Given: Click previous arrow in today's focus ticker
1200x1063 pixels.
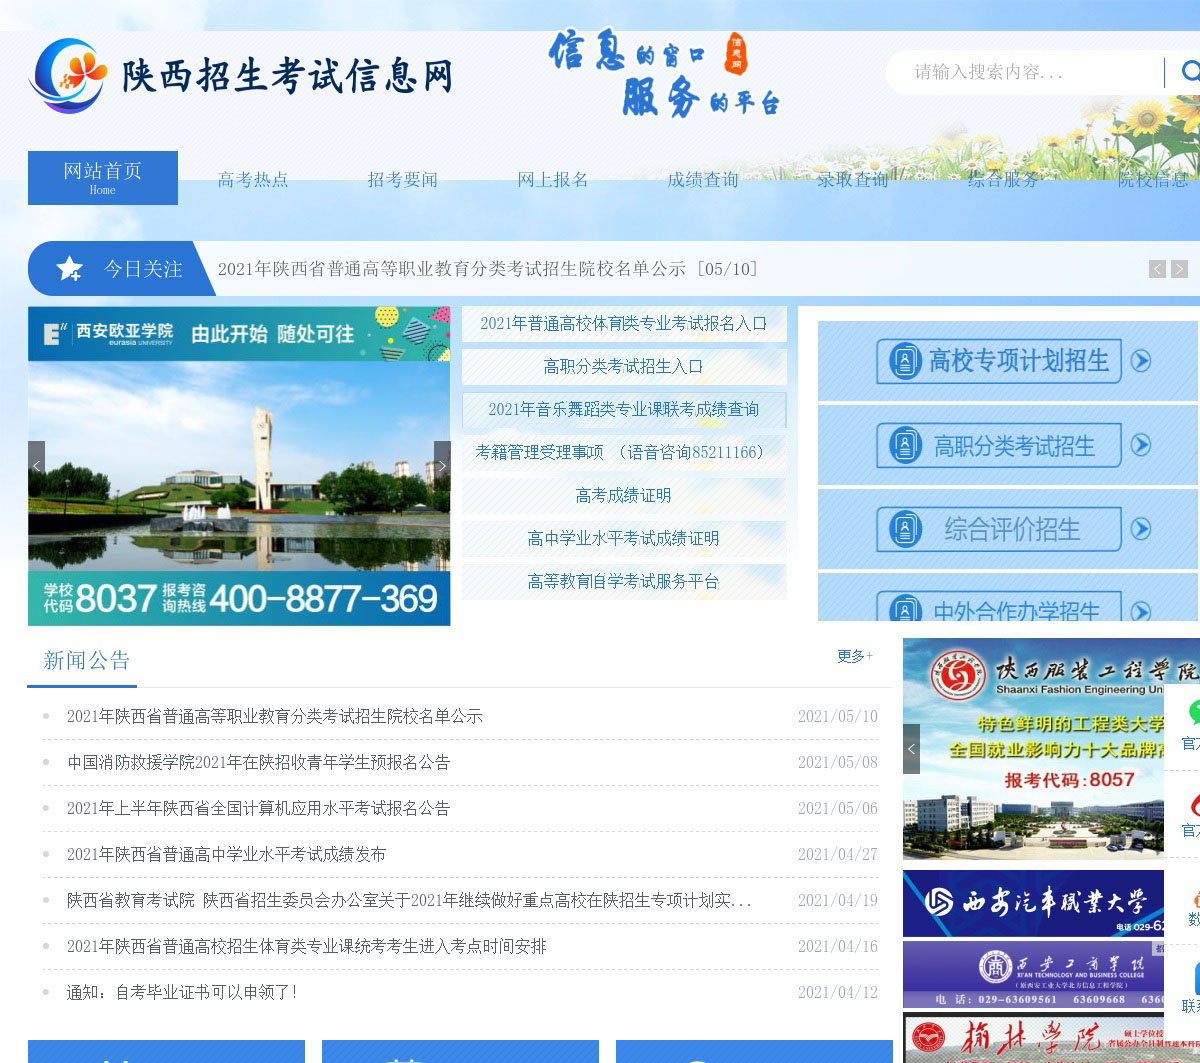Looking at the screenshot, I should (1157, 268).
